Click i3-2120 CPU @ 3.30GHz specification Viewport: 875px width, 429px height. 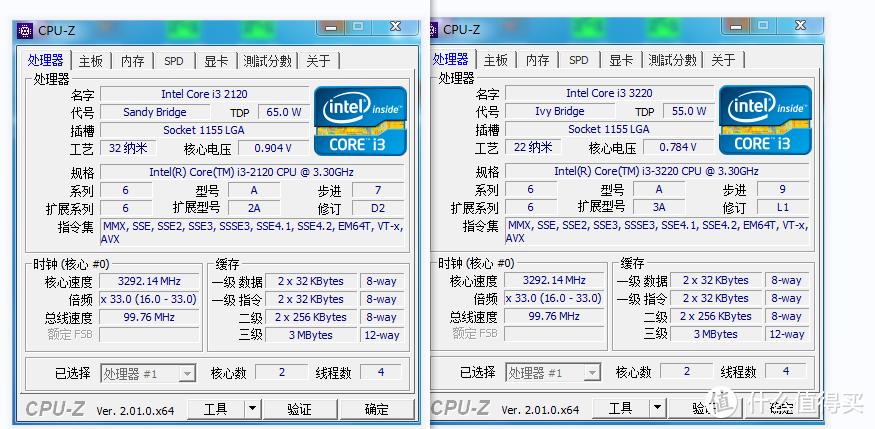point(252,172)
